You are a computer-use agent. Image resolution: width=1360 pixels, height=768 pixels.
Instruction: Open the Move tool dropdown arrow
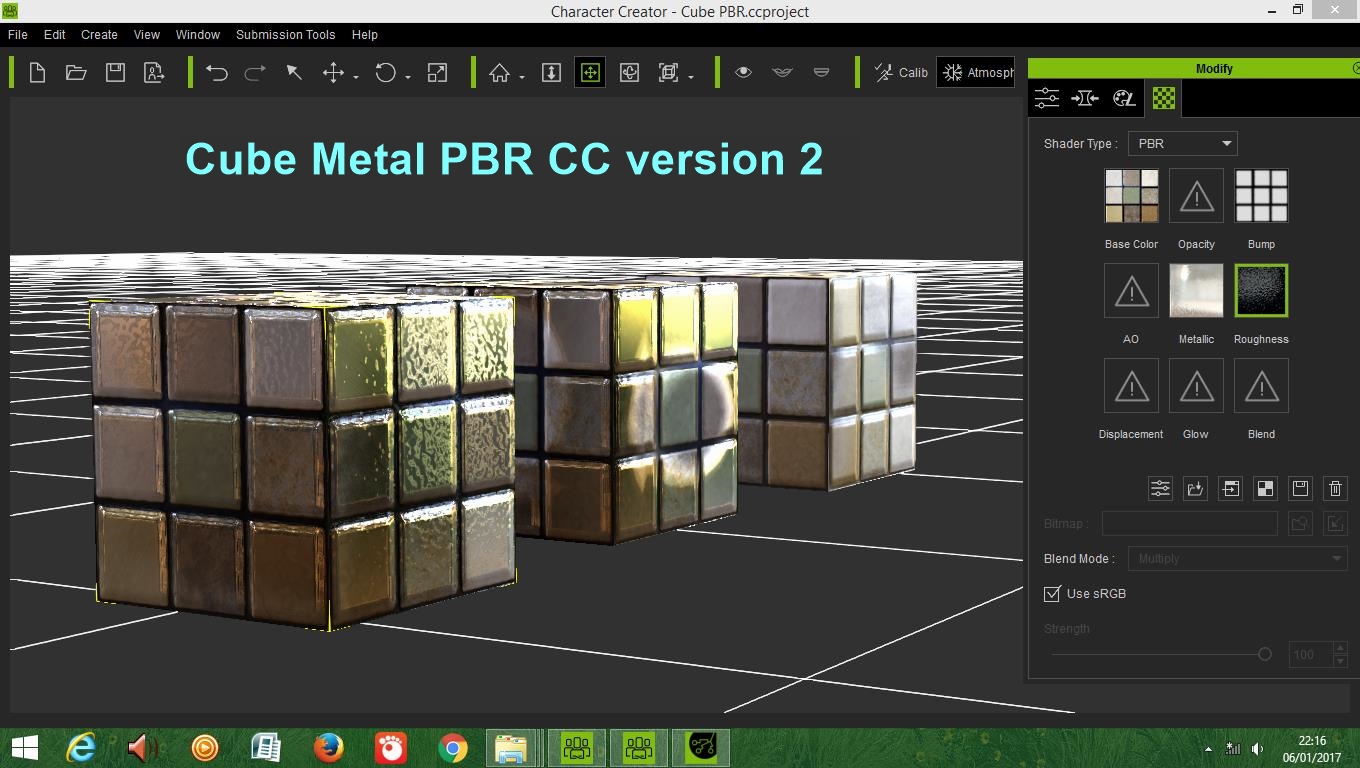point(356,76)
